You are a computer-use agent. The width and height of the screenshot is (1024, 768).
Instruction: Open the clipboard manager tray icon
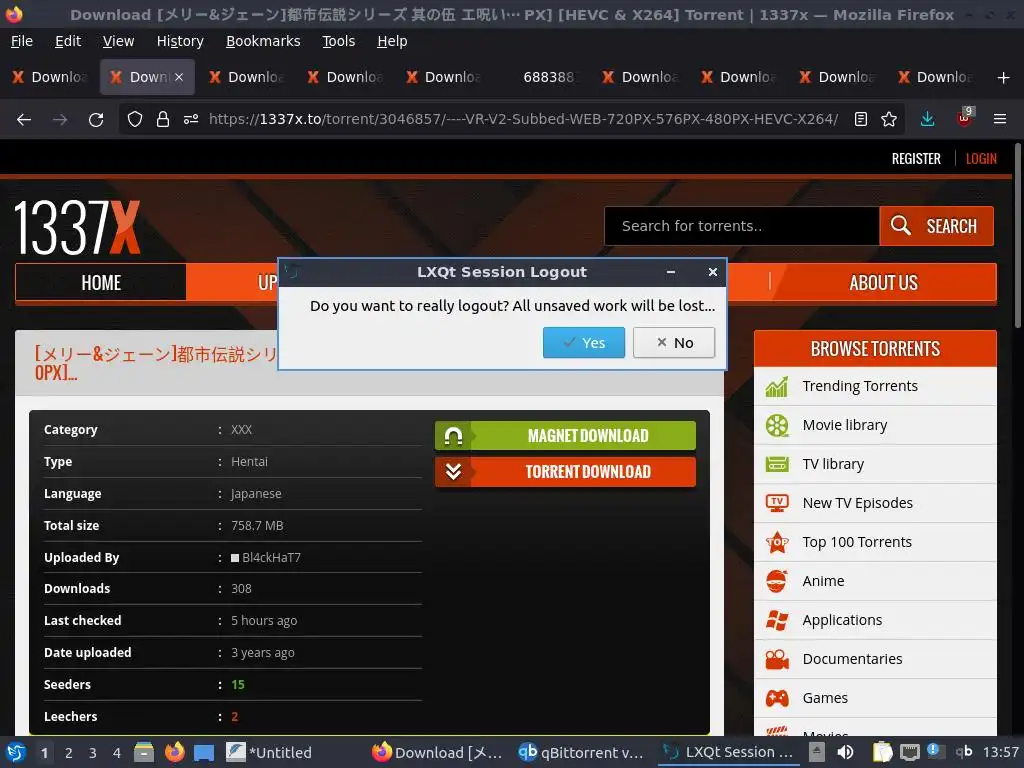pyautogui.click(x=882, y=752)
